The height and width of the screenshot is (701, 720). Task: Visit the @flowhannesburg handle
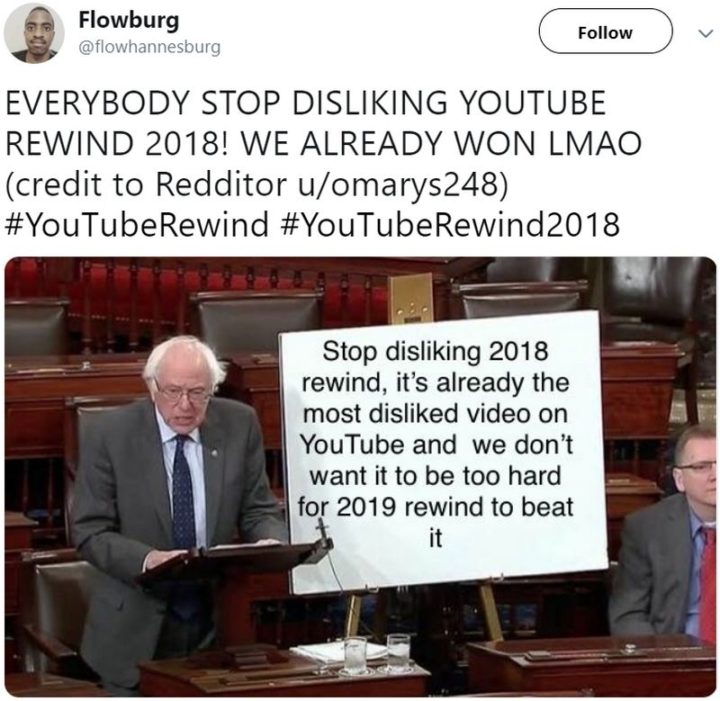coord(150,47)
